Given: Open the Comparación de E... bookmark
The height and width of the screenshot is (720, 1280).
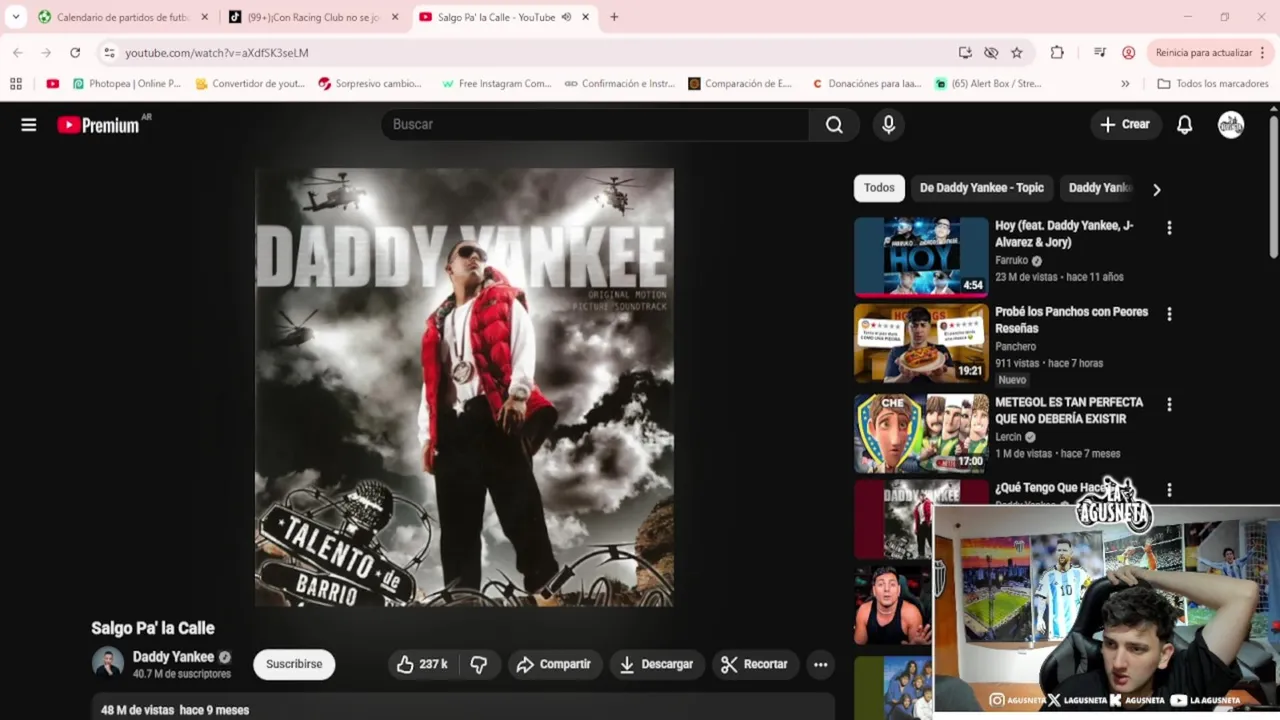Looking at the screenshot, I should 741,84.
